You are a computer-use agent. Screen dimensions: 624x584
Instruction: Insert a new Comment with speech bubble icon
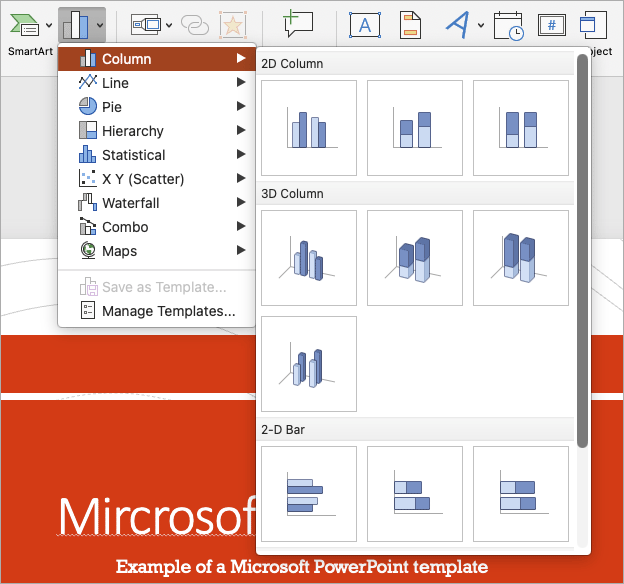tap(298, 24)
